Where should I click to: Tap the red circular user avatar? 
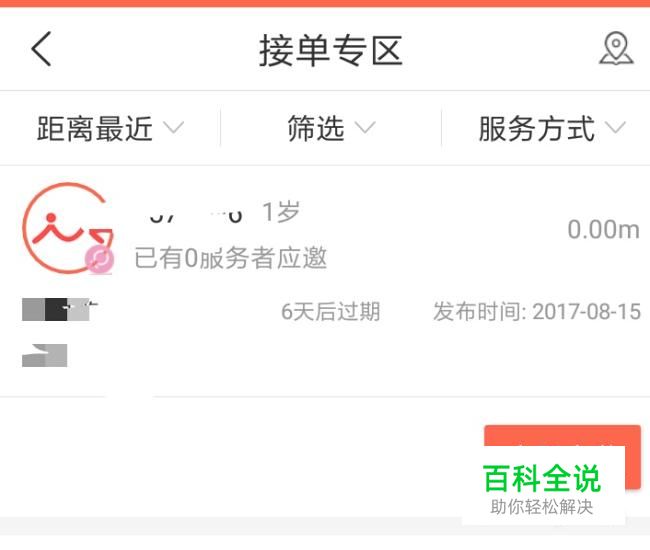coord(68,228)
